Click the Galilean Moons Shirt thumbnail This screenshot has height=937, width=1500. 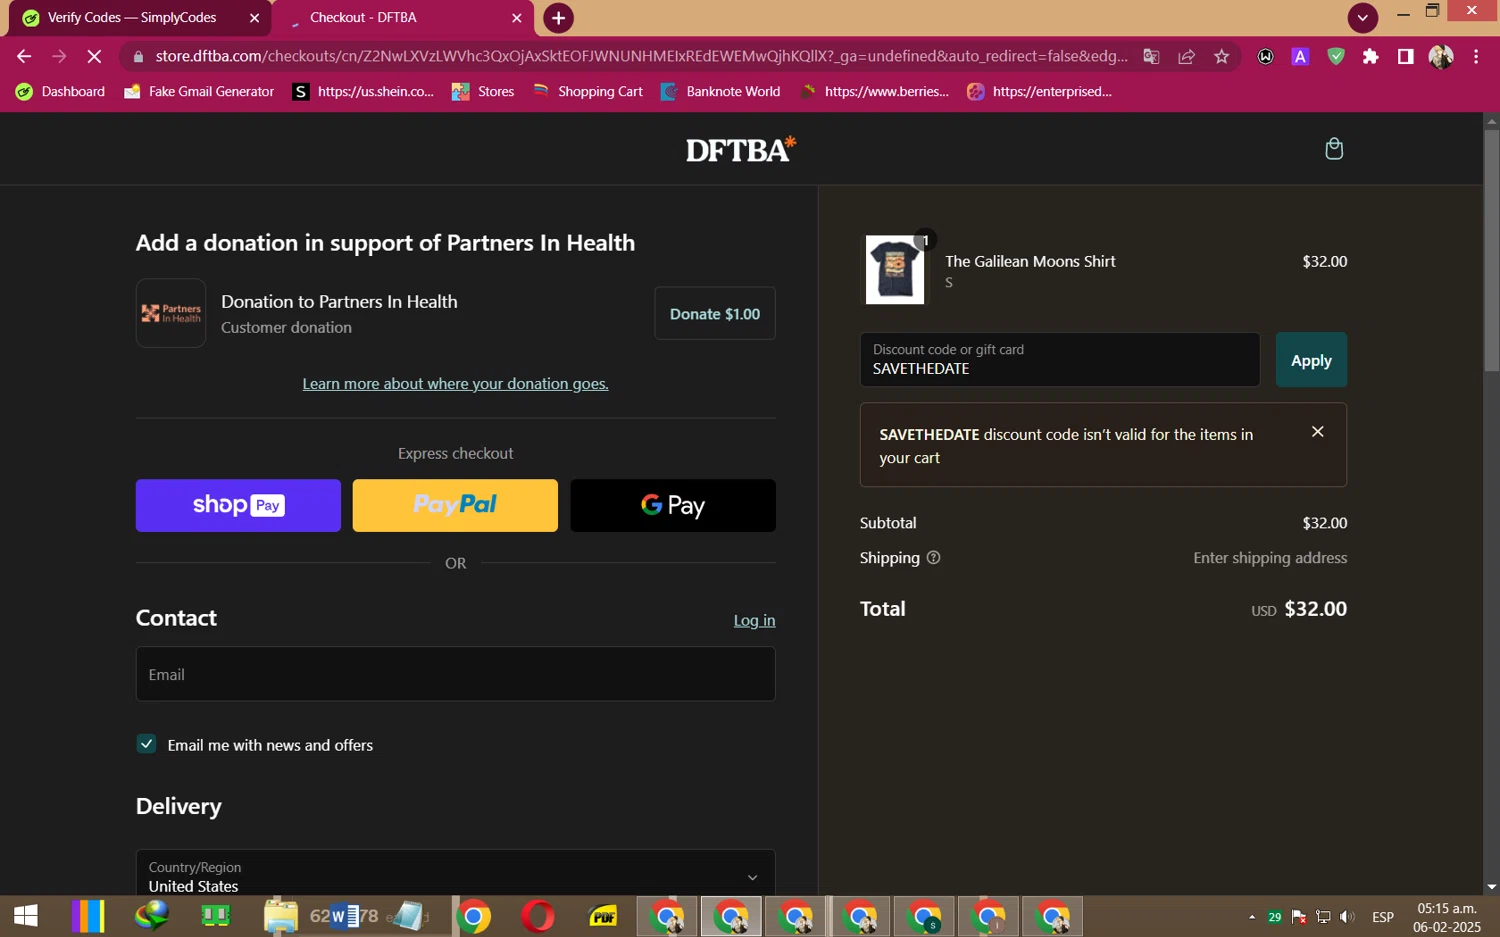[894, 270]
